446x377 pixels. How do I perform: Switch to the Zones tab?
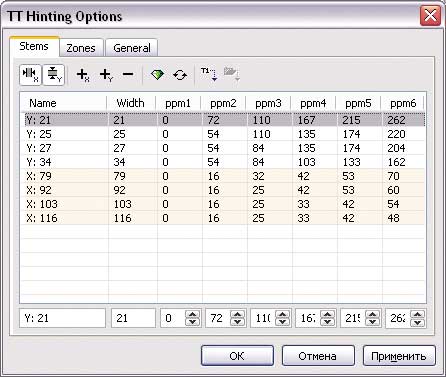click(x=81, y=48)
